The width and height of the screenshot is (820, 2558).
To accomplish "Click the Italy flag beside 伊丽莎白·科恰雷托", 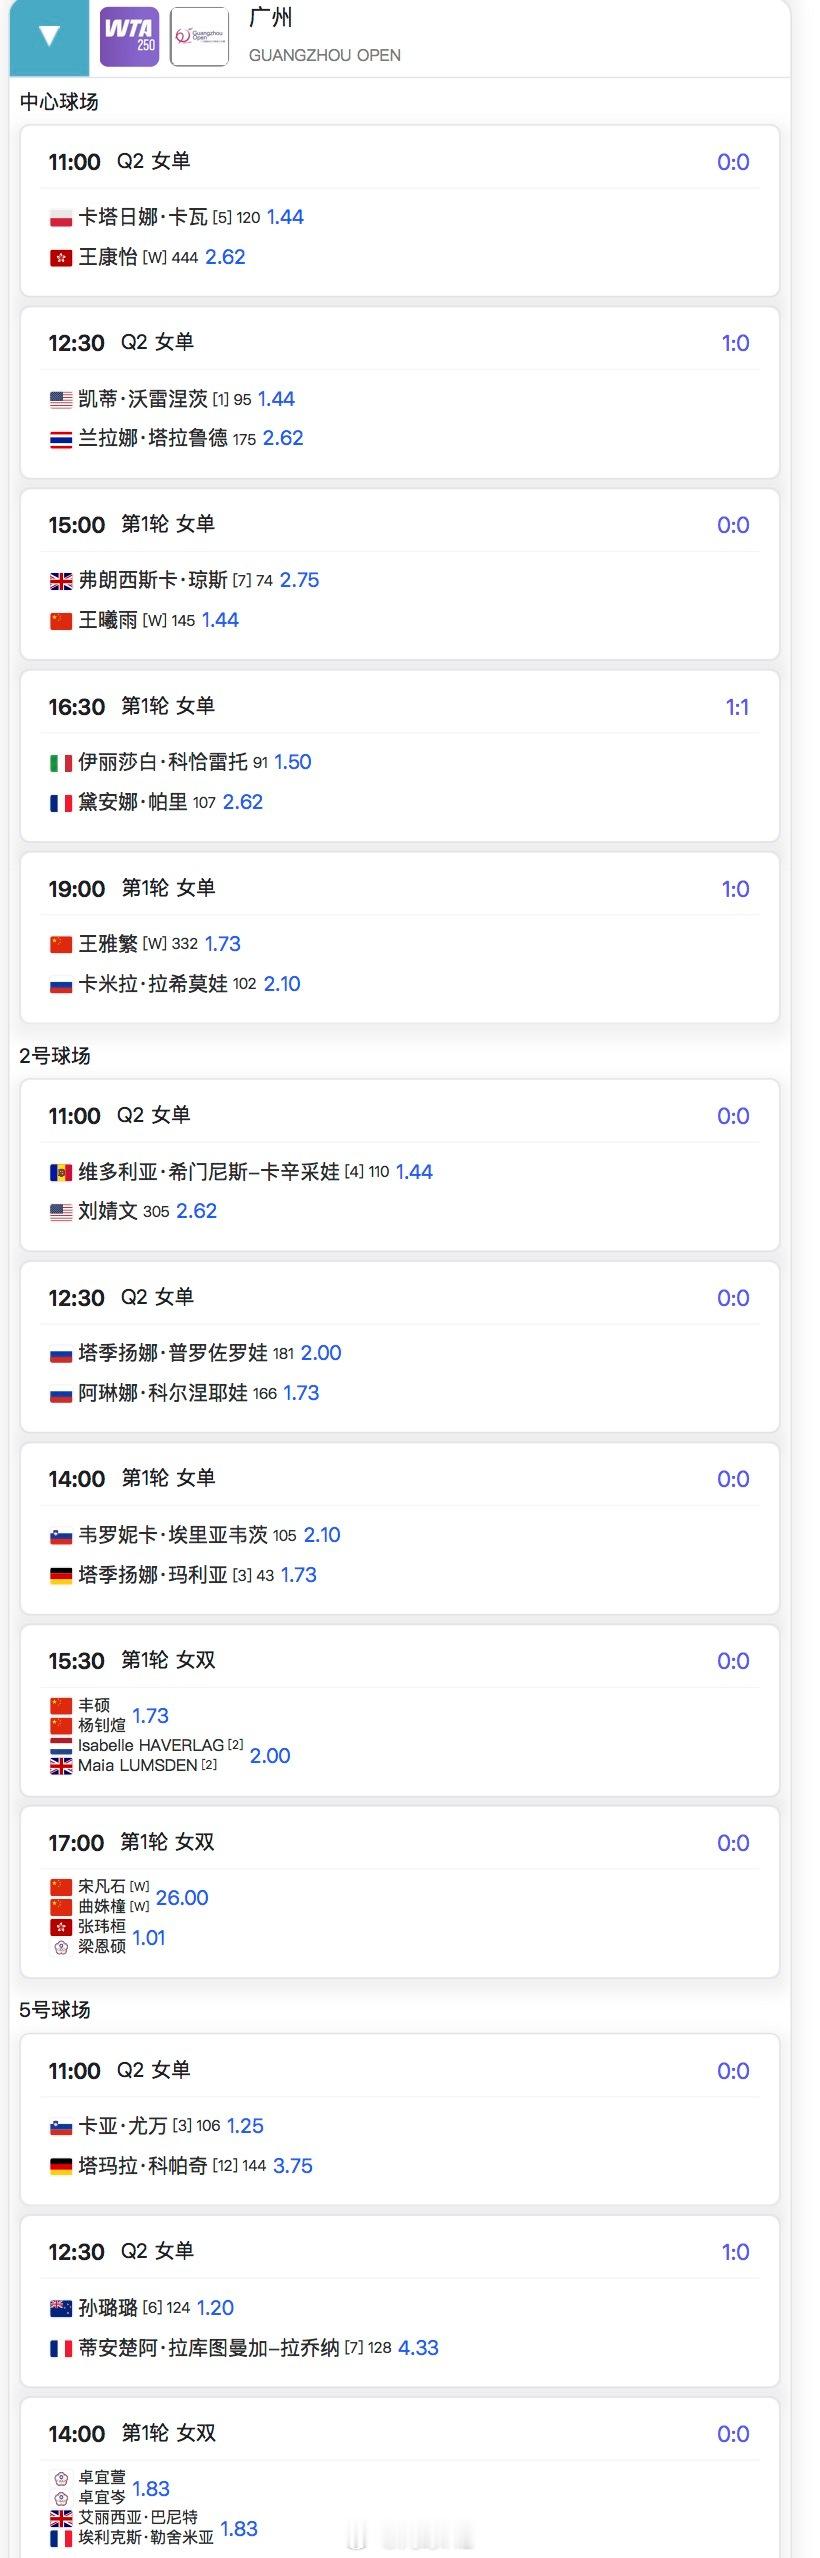I will click(61, 763).
